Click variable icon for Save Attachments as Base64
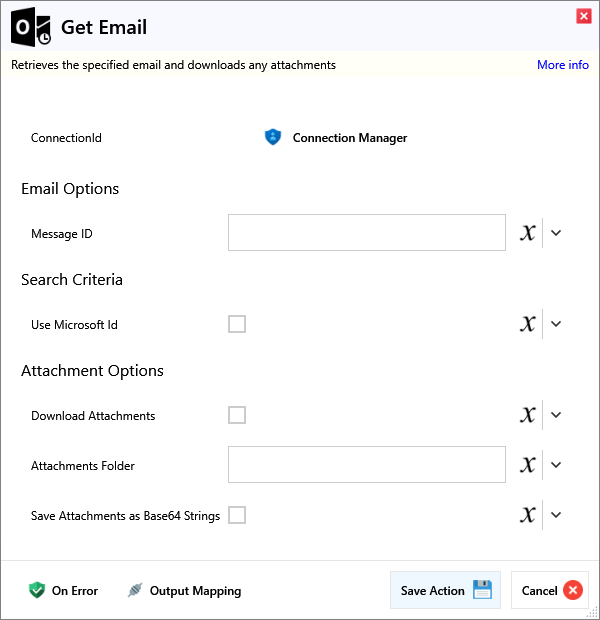The width and height of the screenshot is (600, 620). (x=528, y=515)
